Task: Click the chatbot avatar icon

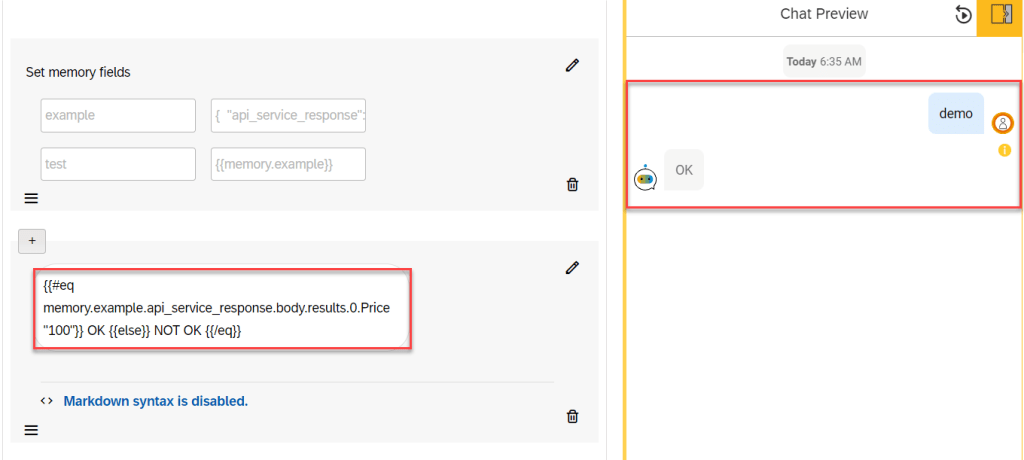Action: pyautogui.click(x=645, y=178)
